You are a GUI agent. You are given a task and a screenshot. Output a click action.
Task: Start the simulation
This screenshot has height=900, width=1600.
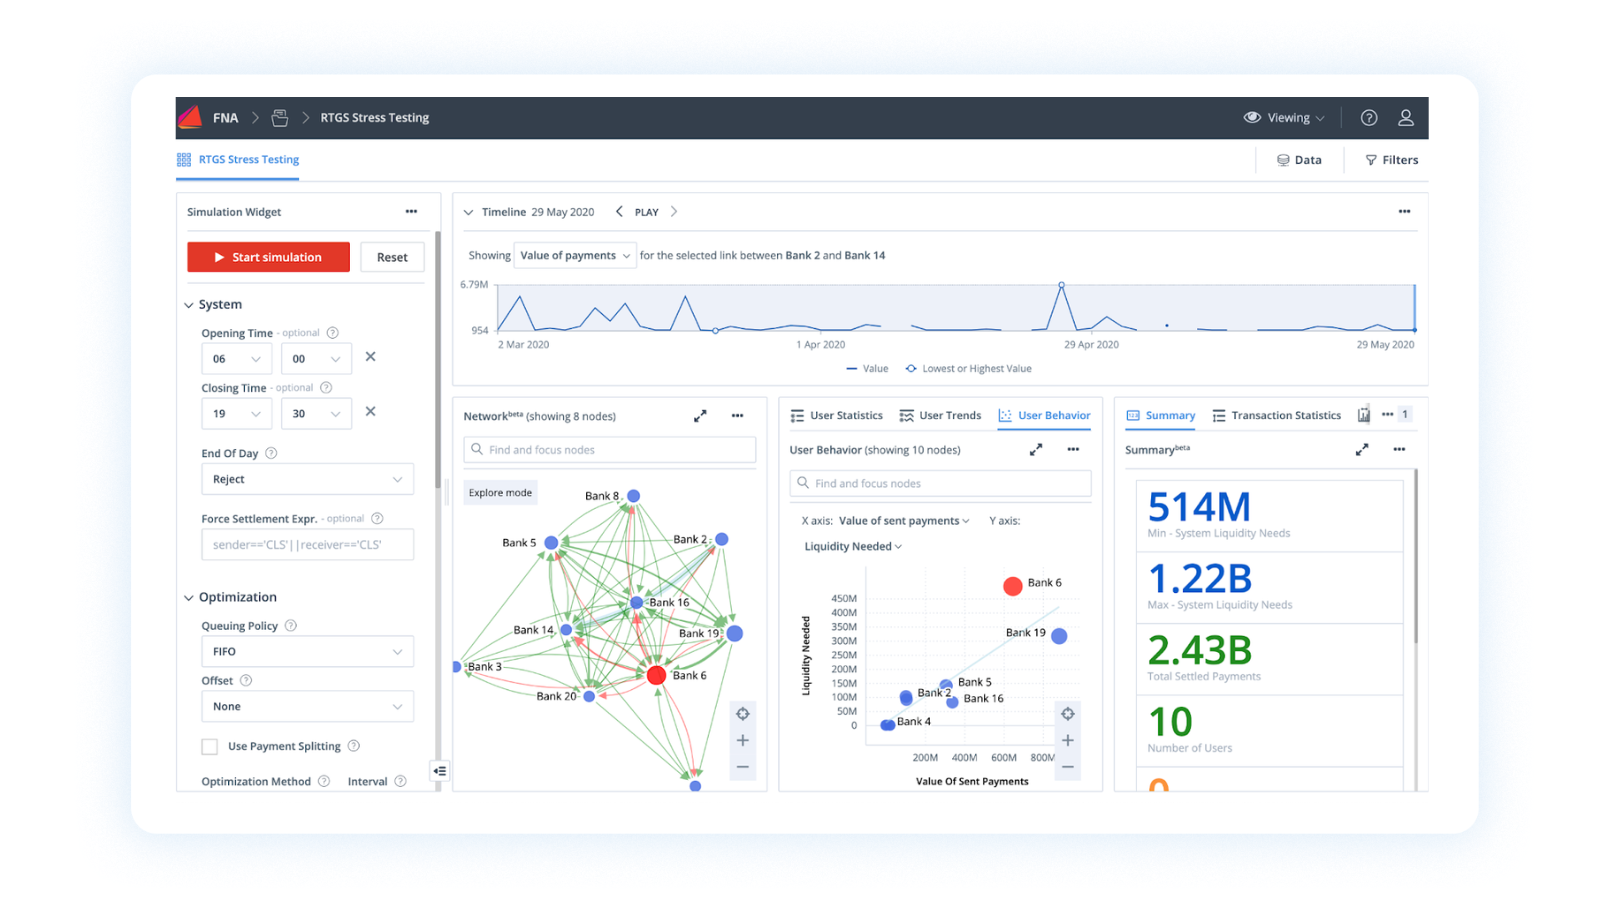click(x=268, y=258)
